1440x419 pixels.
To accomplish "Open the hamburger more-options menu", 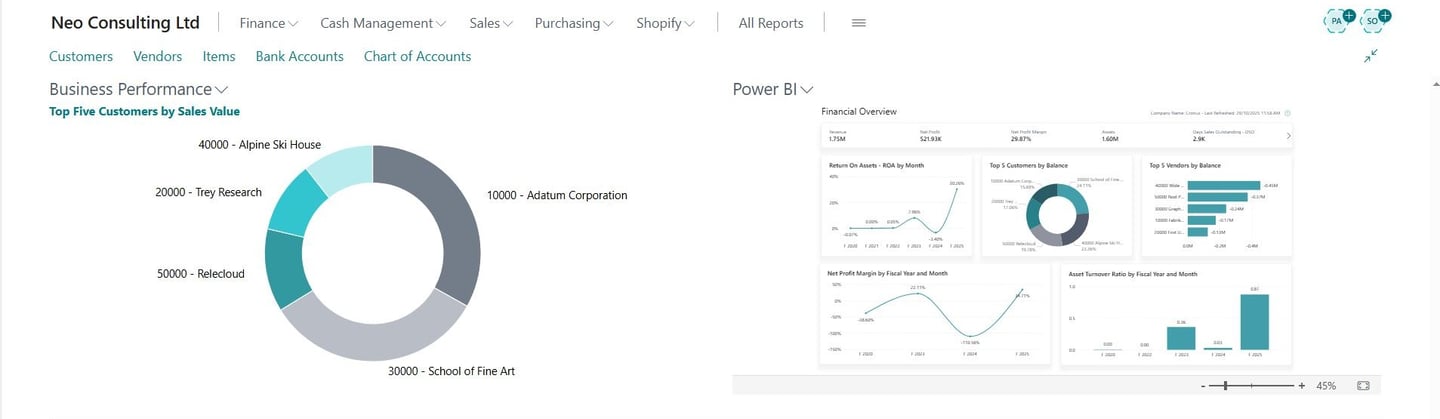I will 858,23.
